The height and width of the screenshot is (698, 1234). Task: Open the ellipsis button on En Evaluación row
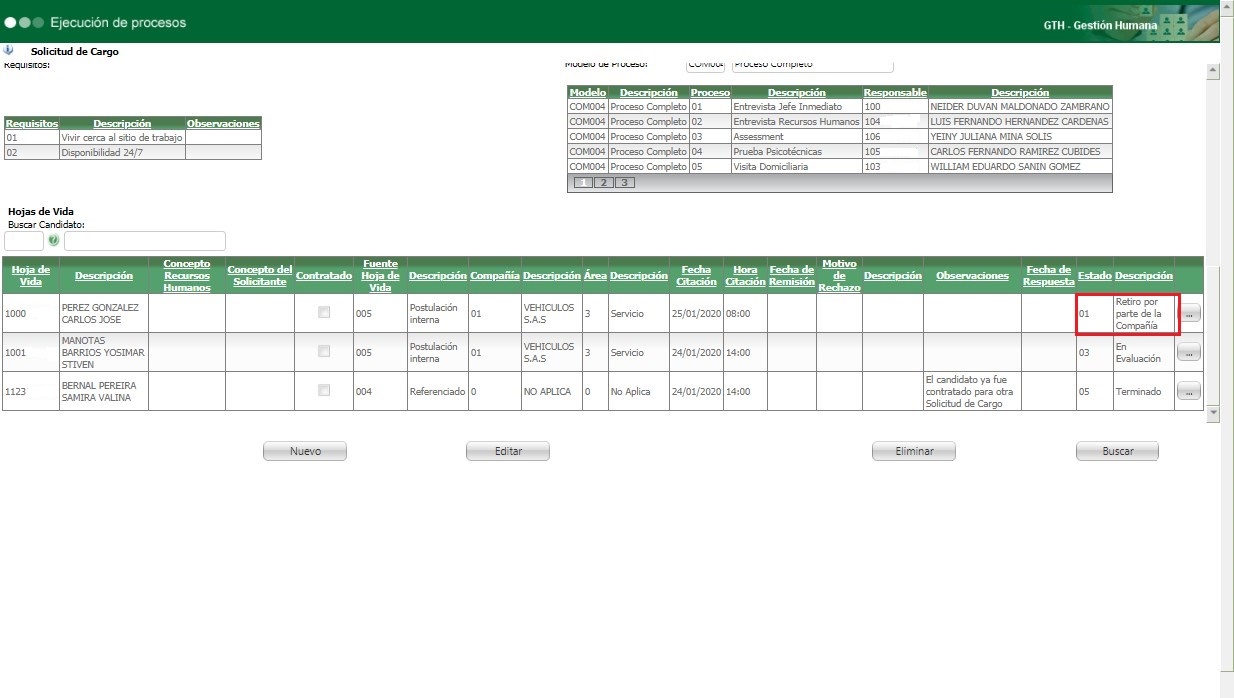[x=1188, y=352]
